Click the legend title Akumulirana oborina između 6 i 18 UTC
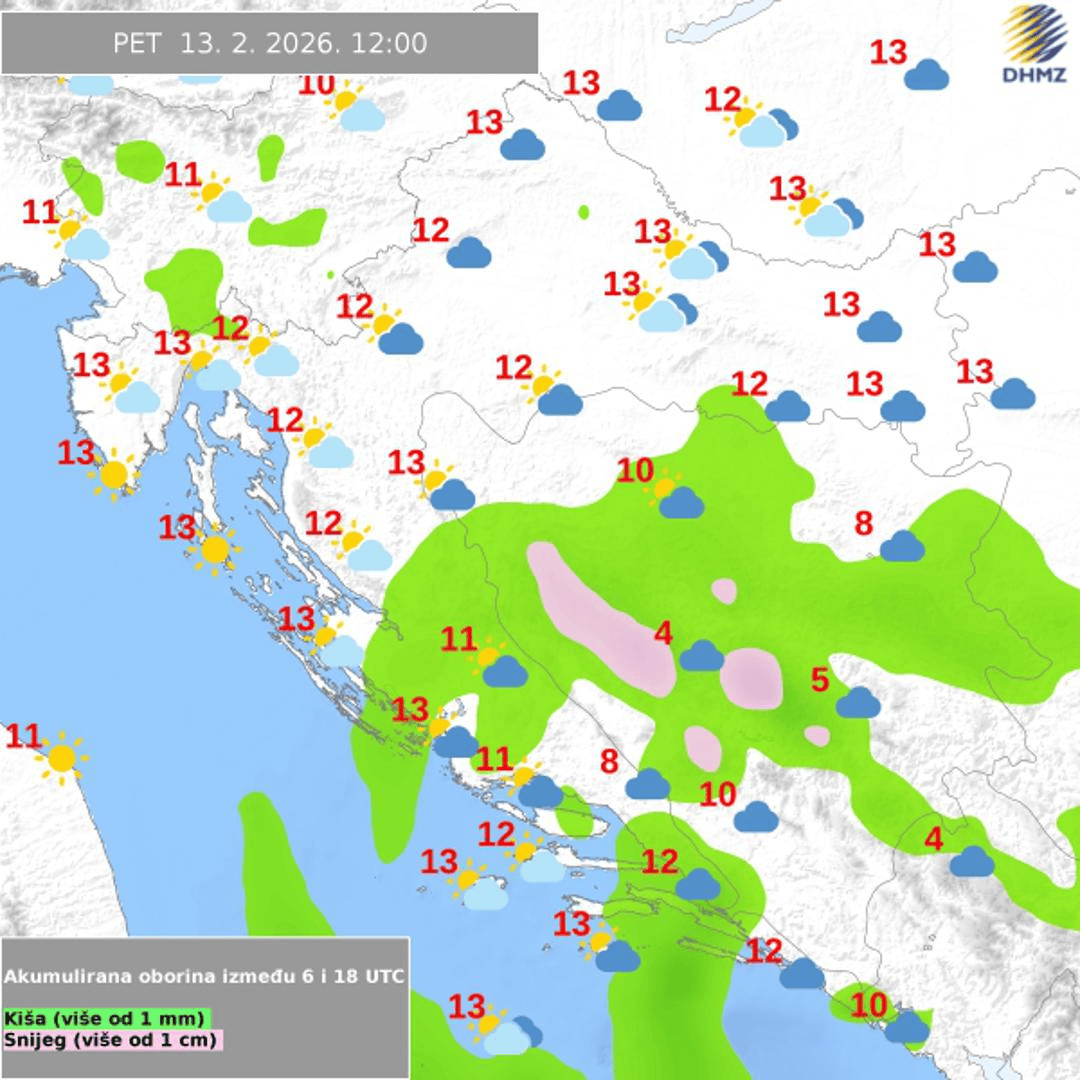 pyautogui.click(x=205, y=976)
